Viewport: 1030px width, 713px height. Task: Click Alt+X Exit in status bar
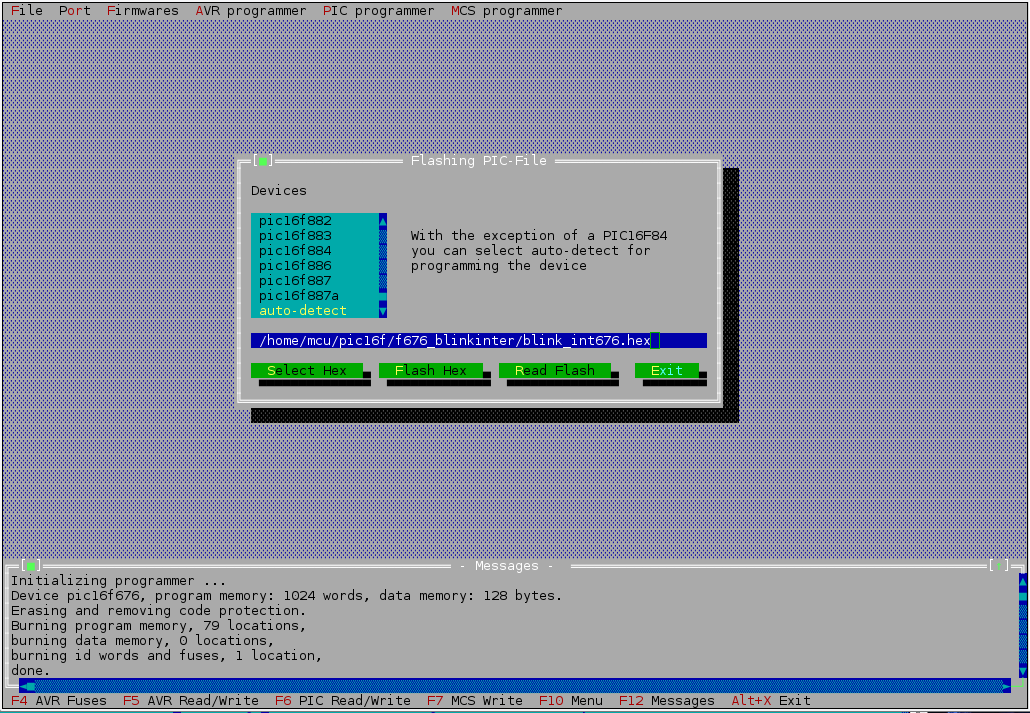(x=771, y=701)
